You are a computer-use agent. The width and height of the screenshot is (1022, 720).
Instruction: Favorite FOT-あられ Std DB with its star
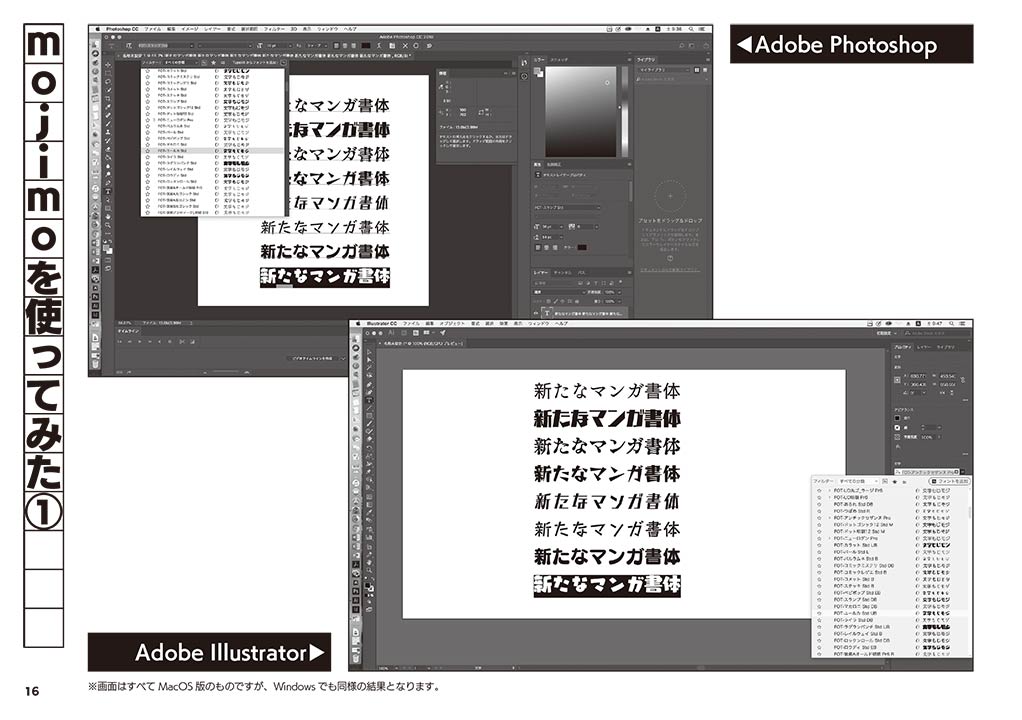tap(819, 504)
